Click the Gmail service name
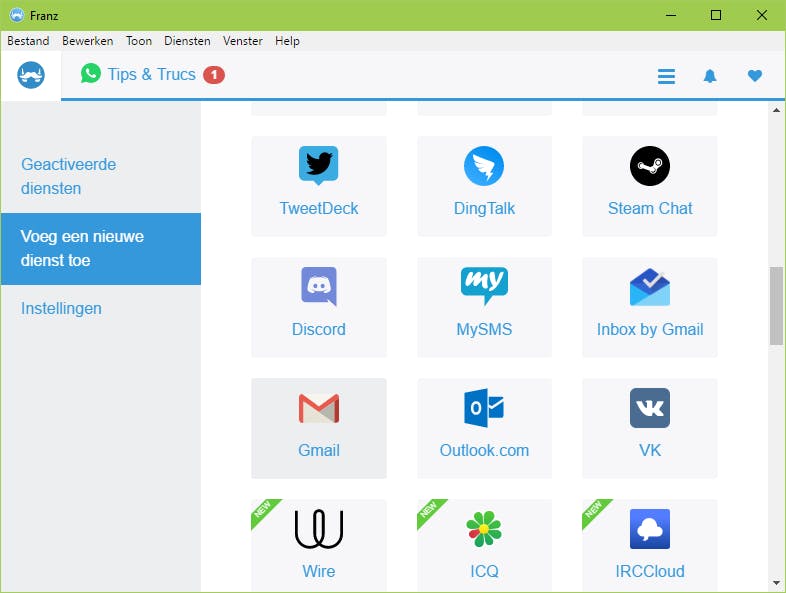Viewport: 786px width, 593px height. (319, 450)
